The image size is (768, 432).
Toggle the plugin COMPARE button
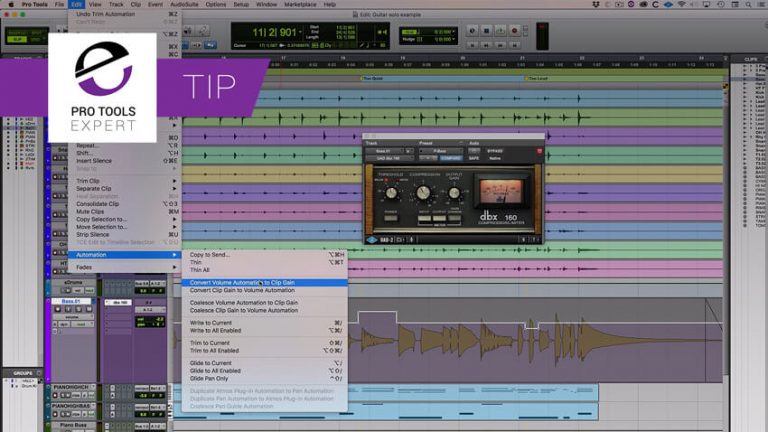[451, 158]
